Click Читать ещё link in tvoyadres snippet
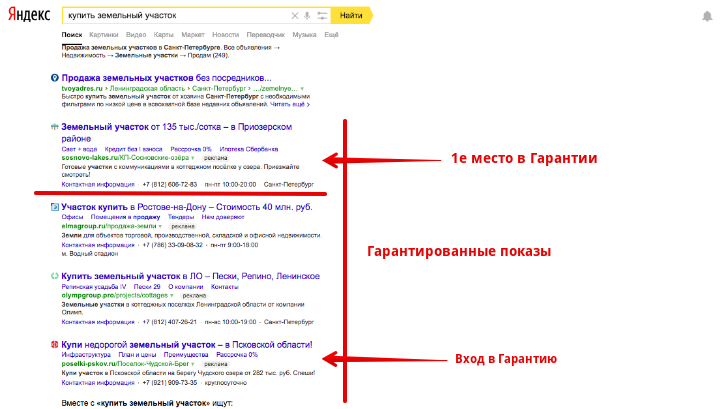 289,104
